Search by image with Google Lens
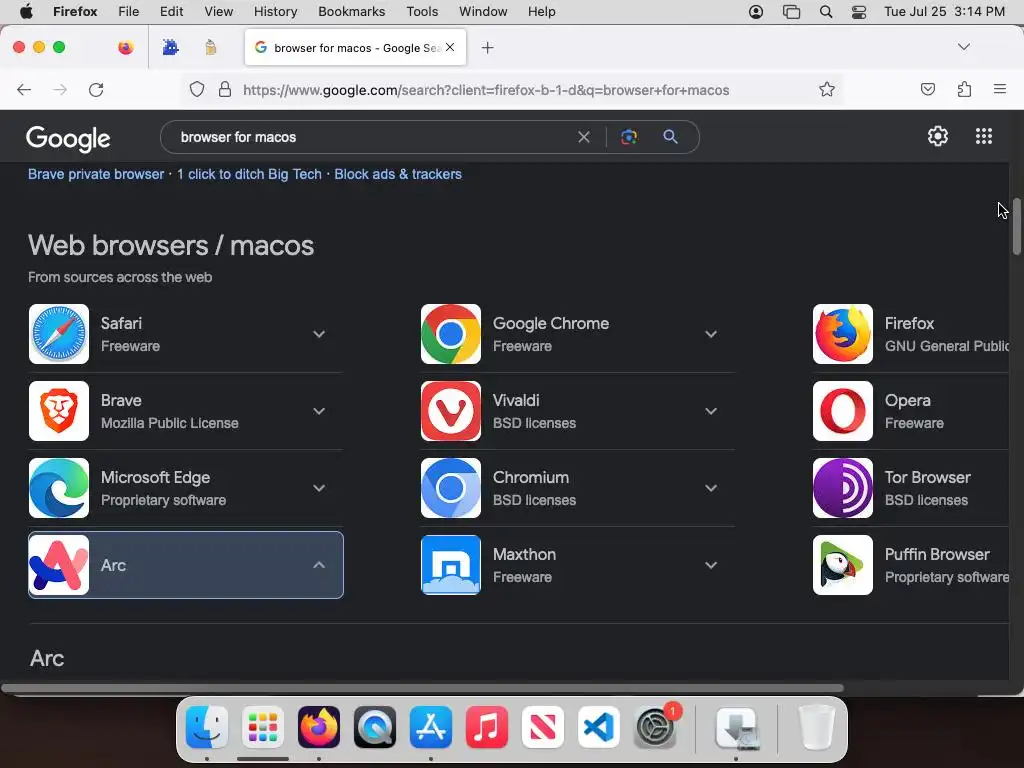This screenshot has width=1024, height=768. pyautogui.click(x=628, y=137)
